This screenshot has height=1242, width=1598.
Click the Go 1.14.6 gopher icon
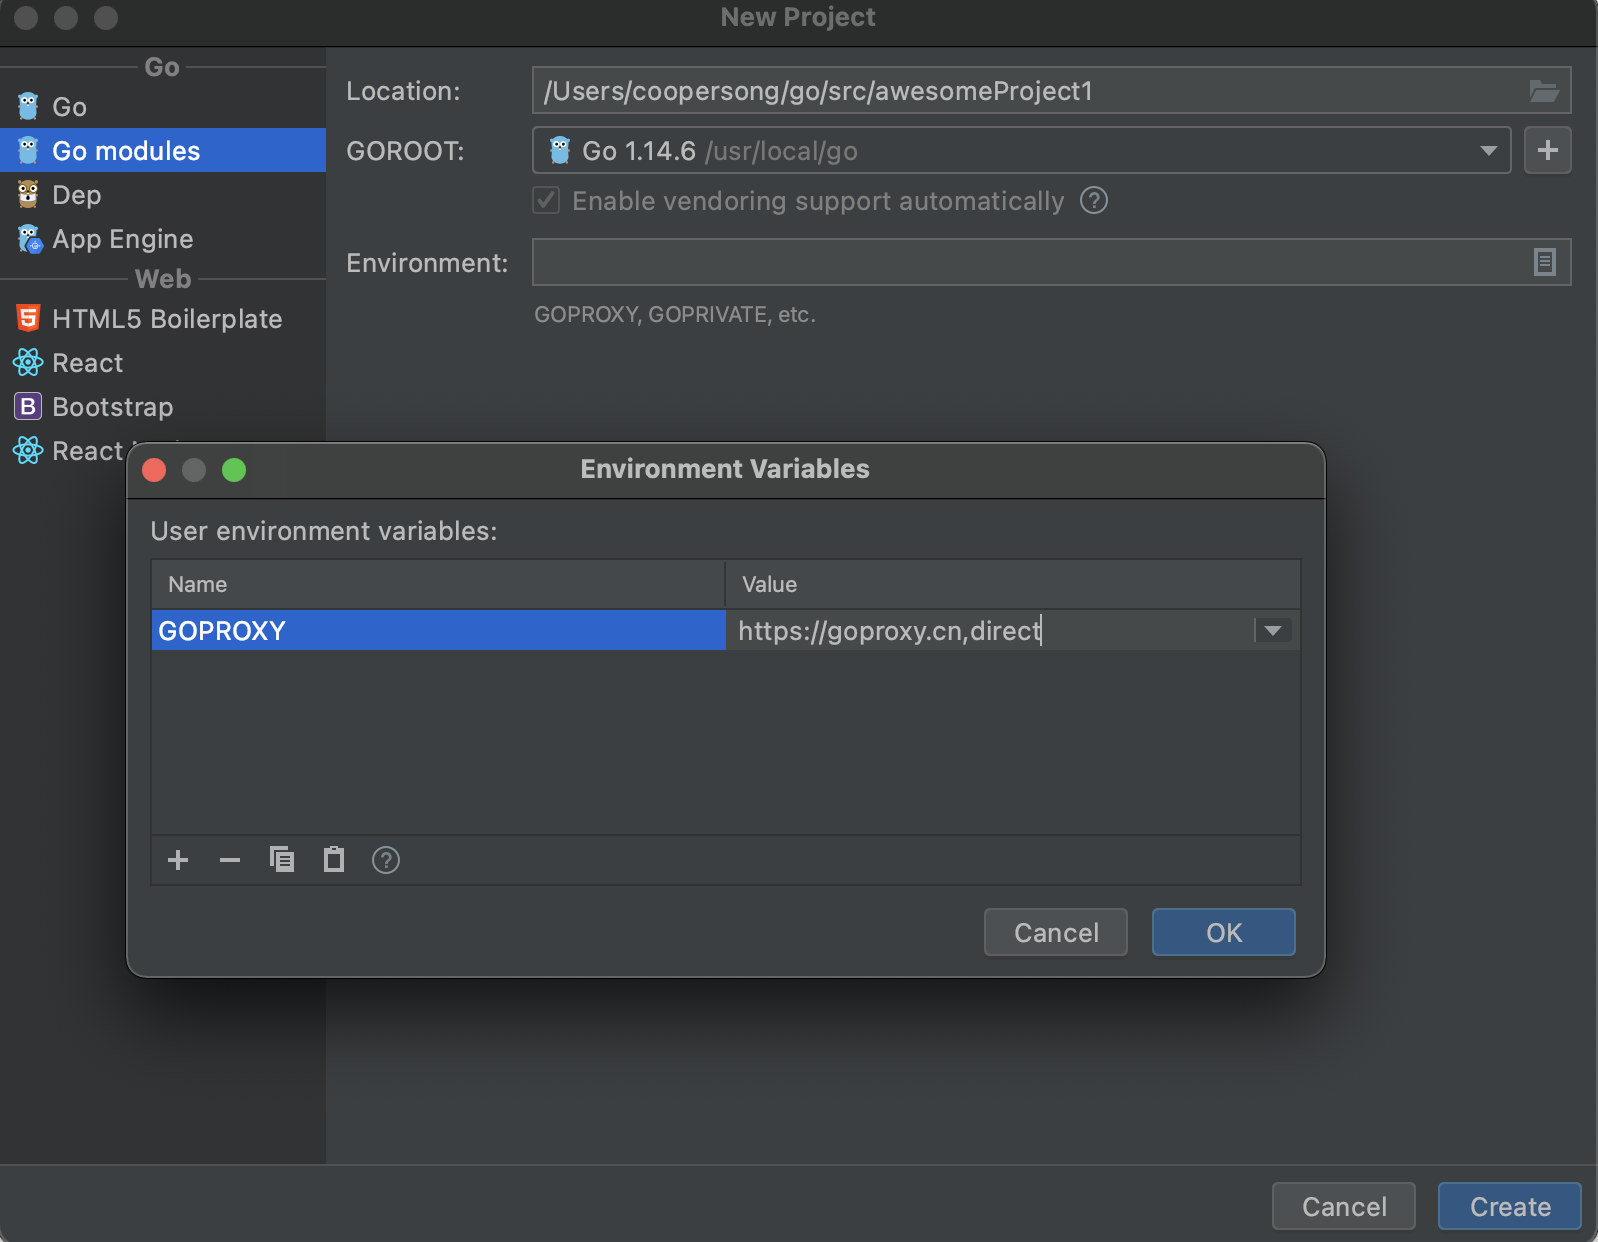click(560, 150)
